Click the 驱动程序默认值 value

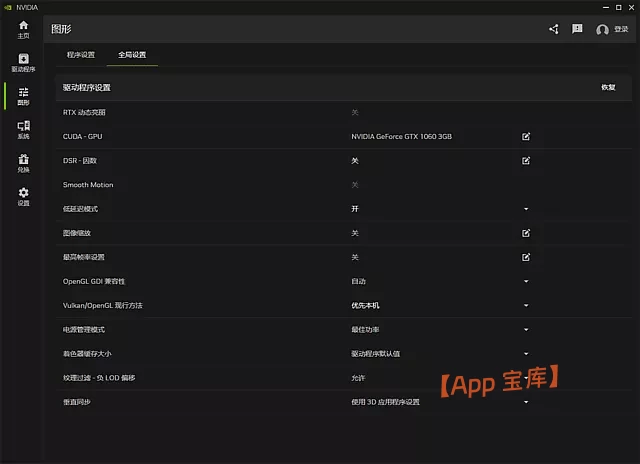376,354
